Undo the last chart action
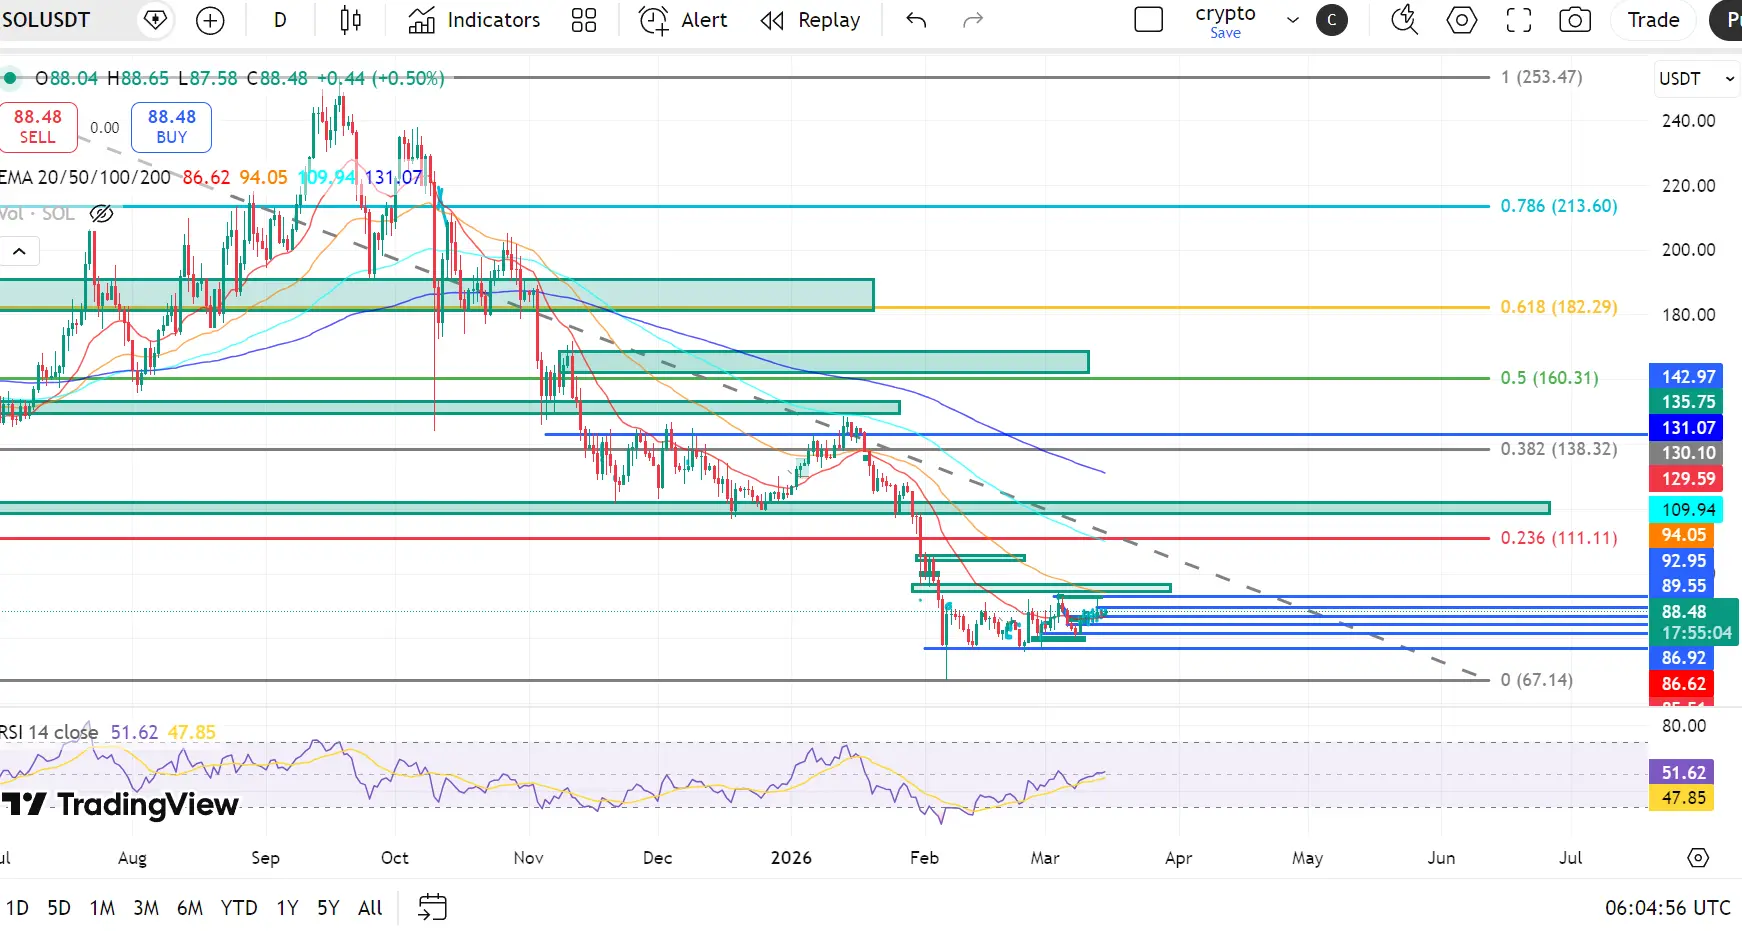1742x931 pixels. coord(916,20)
